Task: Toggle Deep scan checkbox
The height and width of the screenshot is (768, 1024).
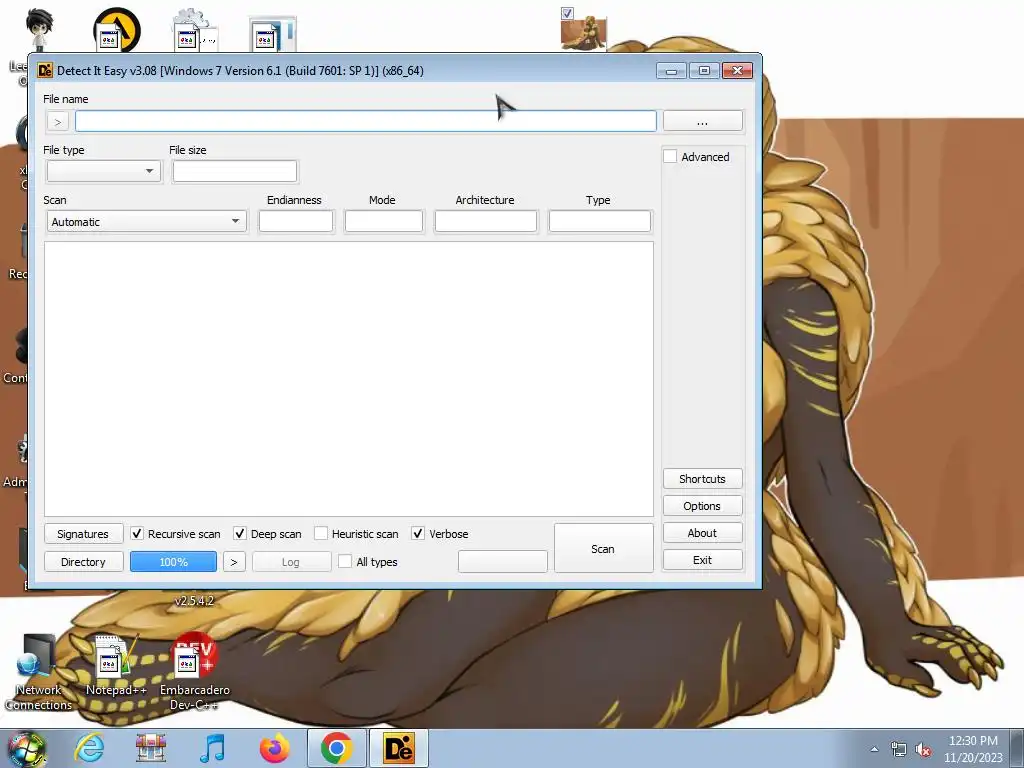Action: click(240, 534)
